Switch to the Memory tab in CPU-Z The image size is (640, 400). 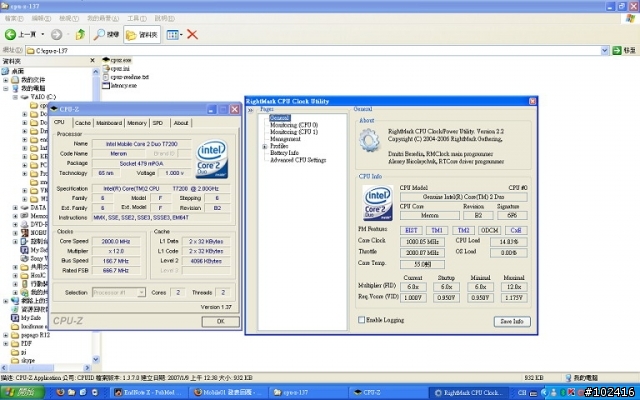(136, 123)
